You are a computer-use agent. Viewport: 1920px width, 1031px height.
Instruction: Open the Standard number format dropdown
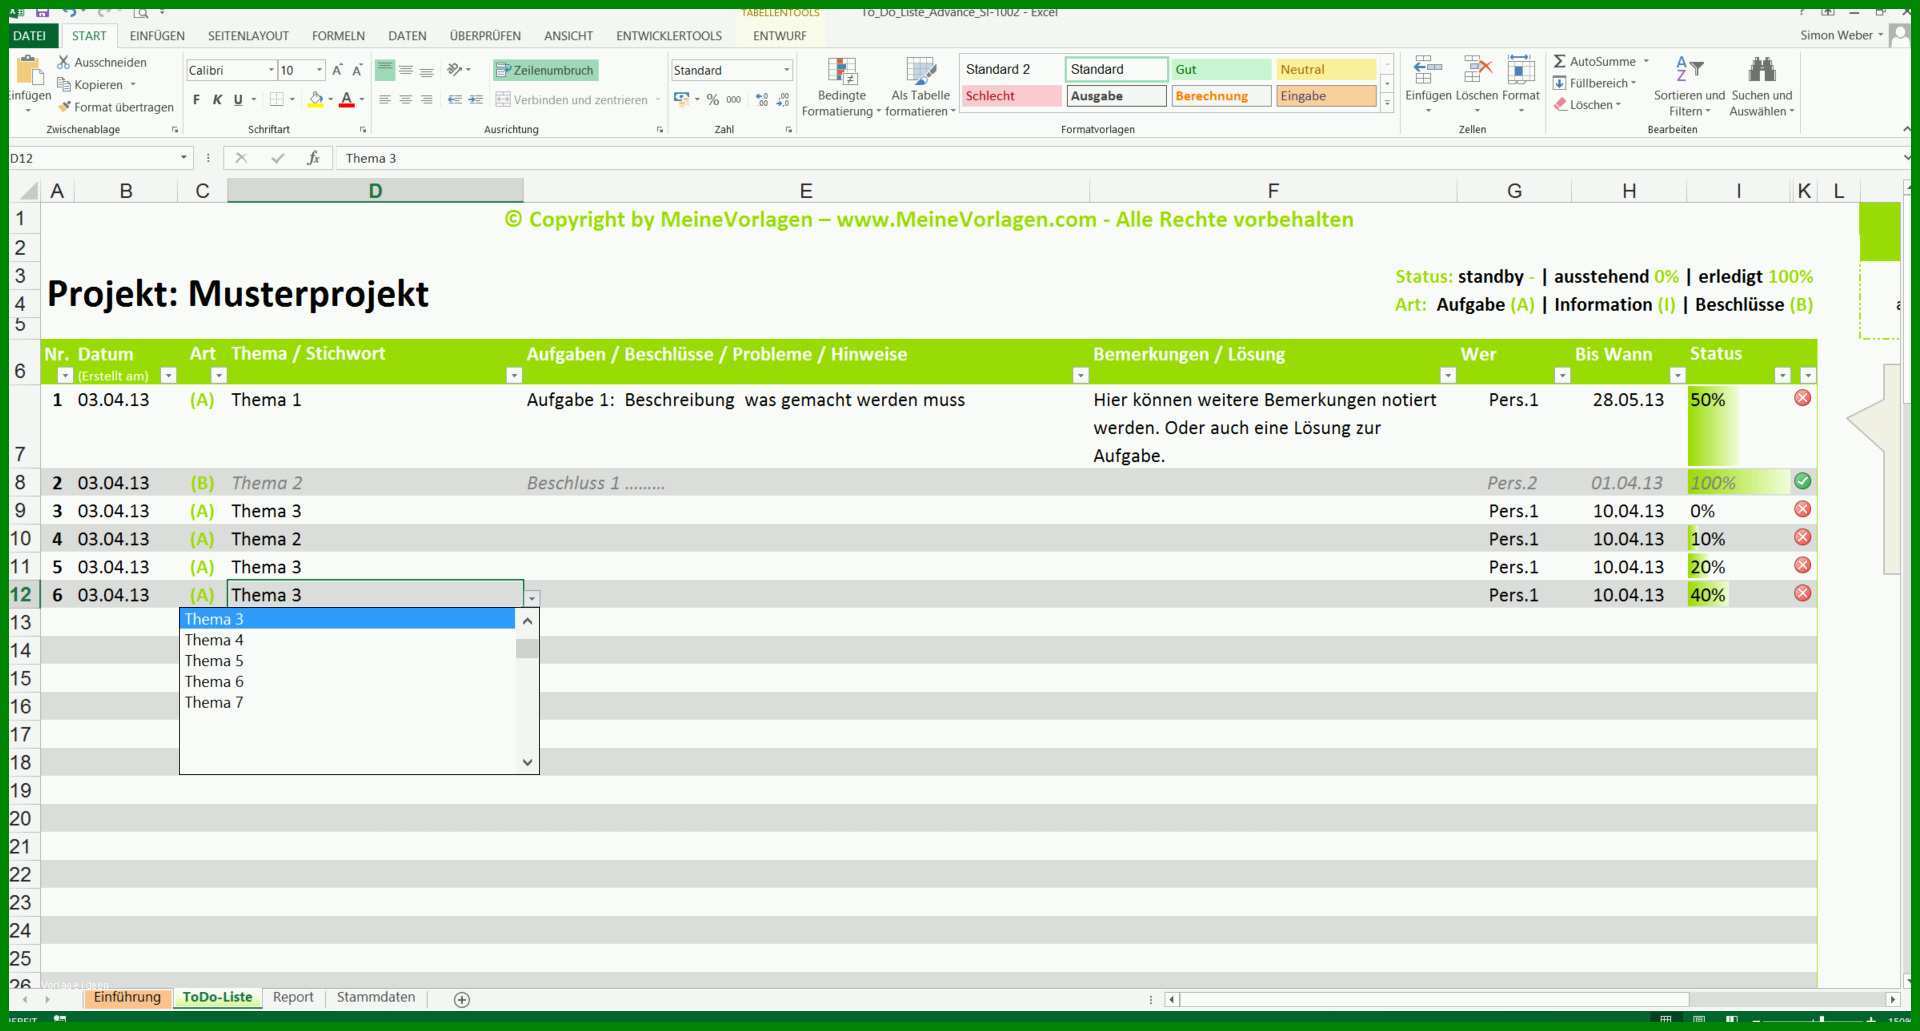(787, 70)
